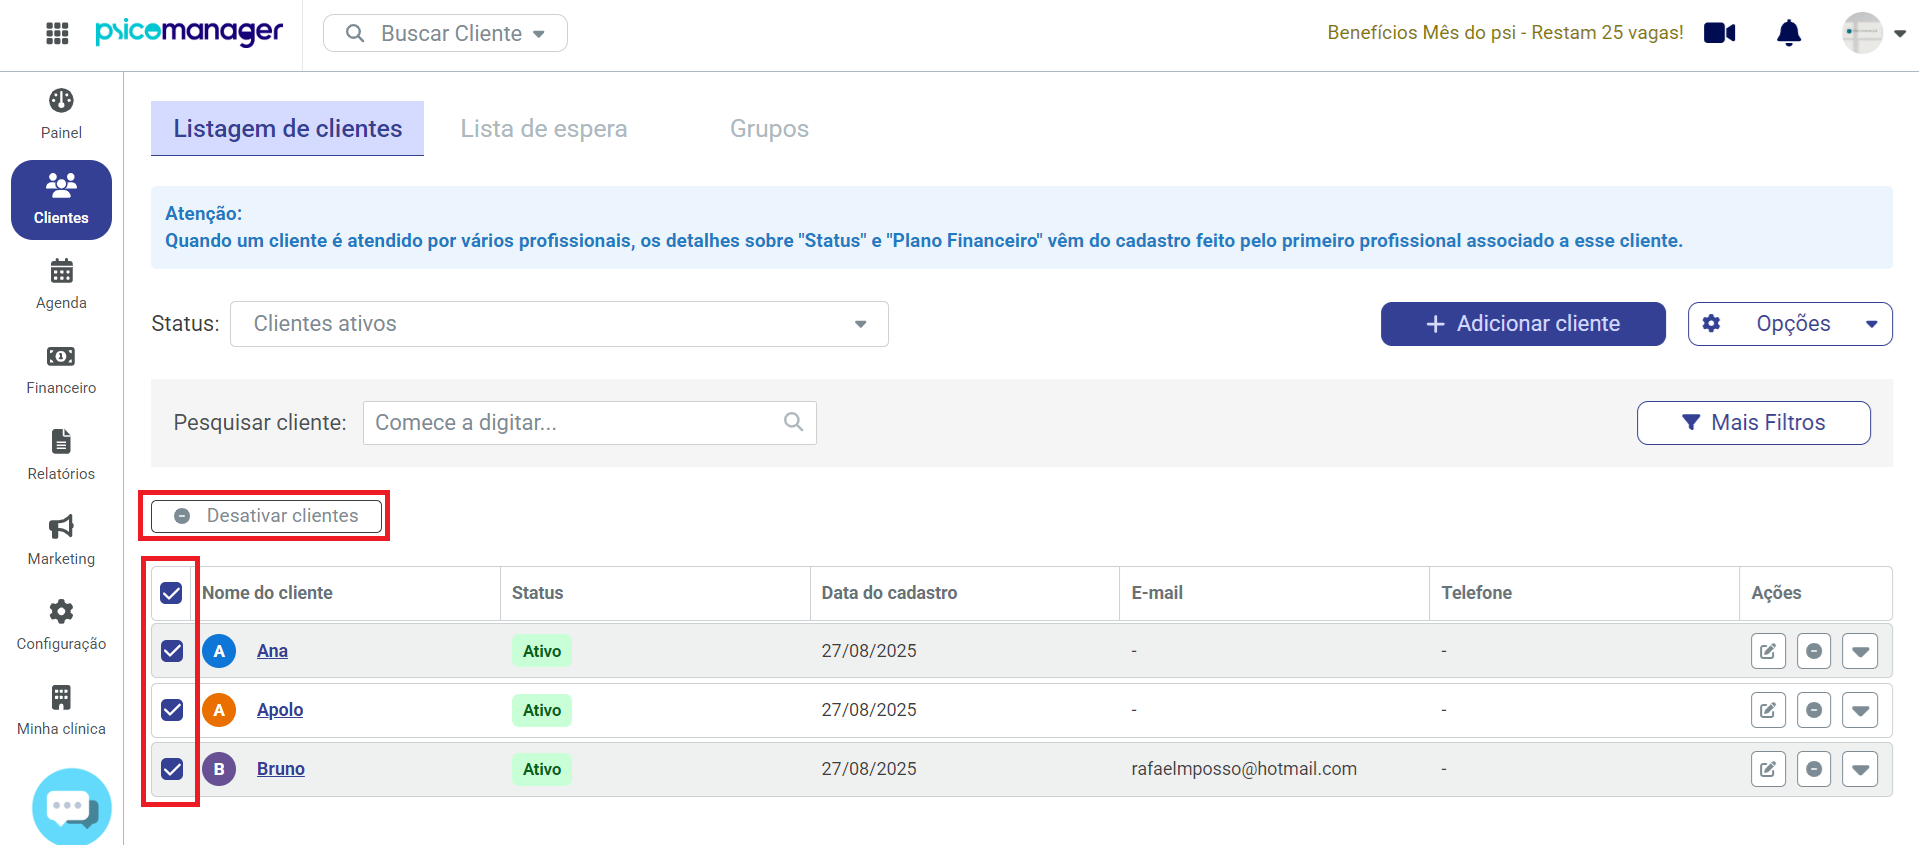Open the user avatar profile menu
The width and height of the screenshot is (1919, 845).
point(1873,33)
